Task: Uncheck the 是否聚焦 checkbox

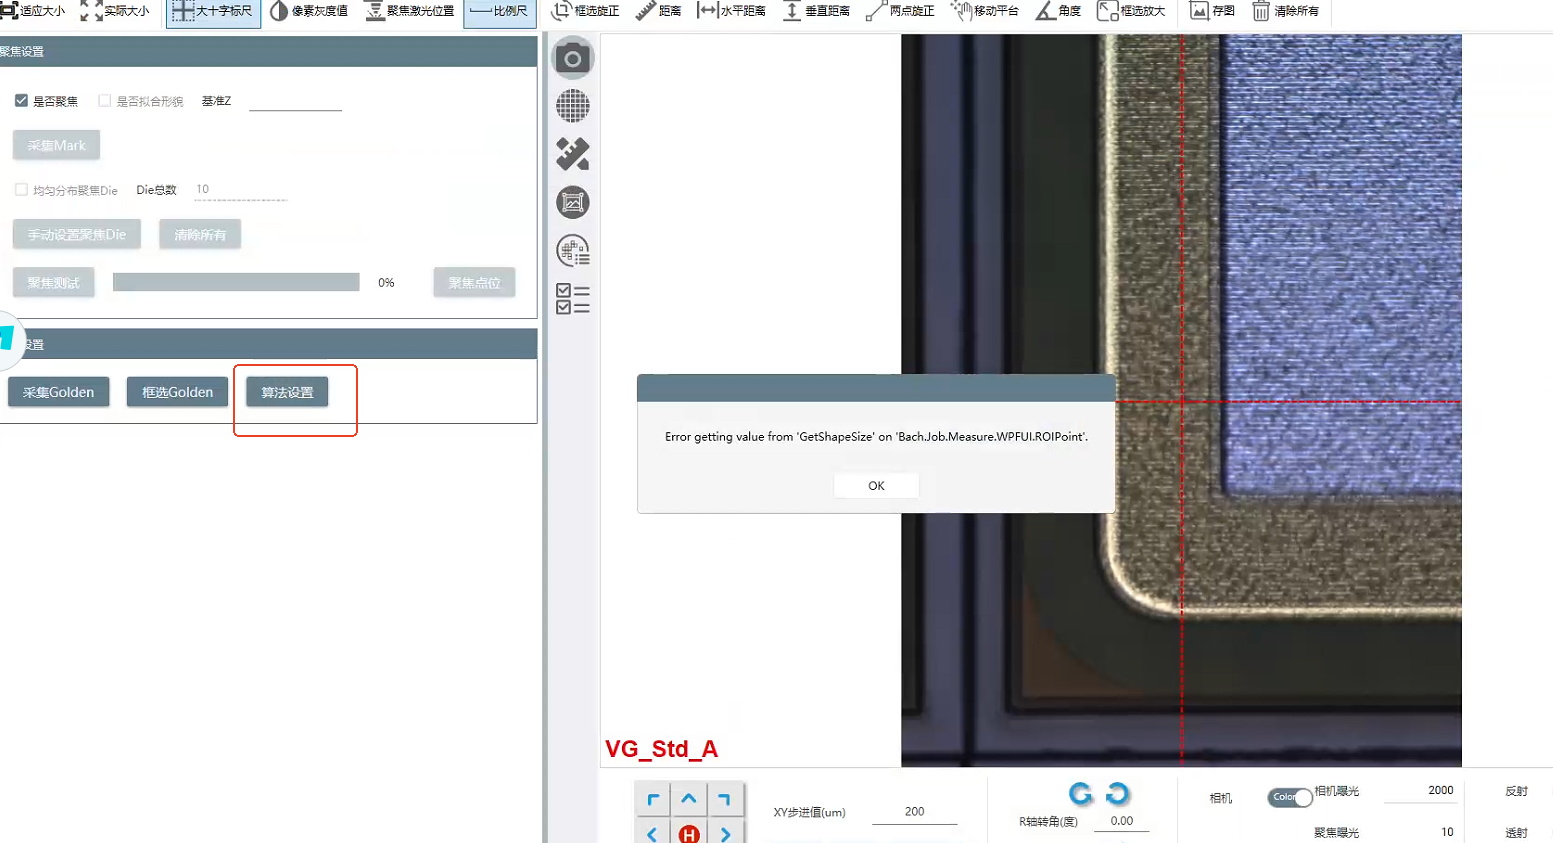Action: (21, 101)
